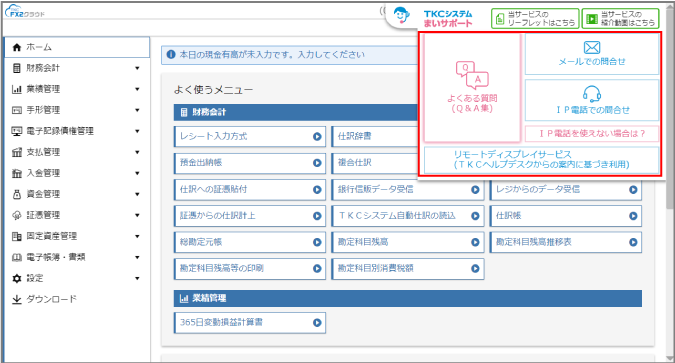
Task: Open the service introduction video button
Action: (x=620, y=19)
